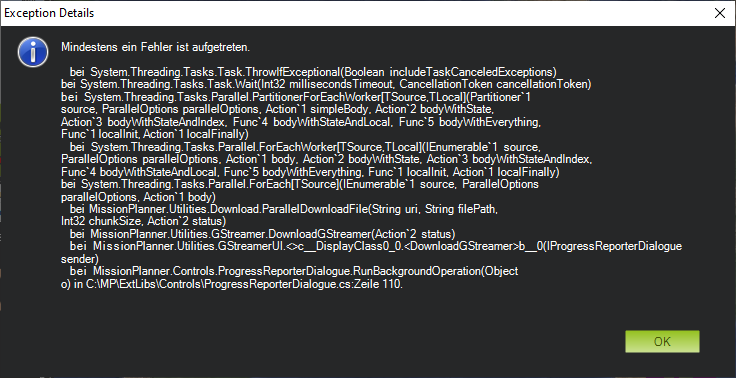The image size is (736, 378).
Task: Click the 'Mindestens ein Fehler ist aufgetreten' message
Action: pyautogui.click(x=155, y=47)
